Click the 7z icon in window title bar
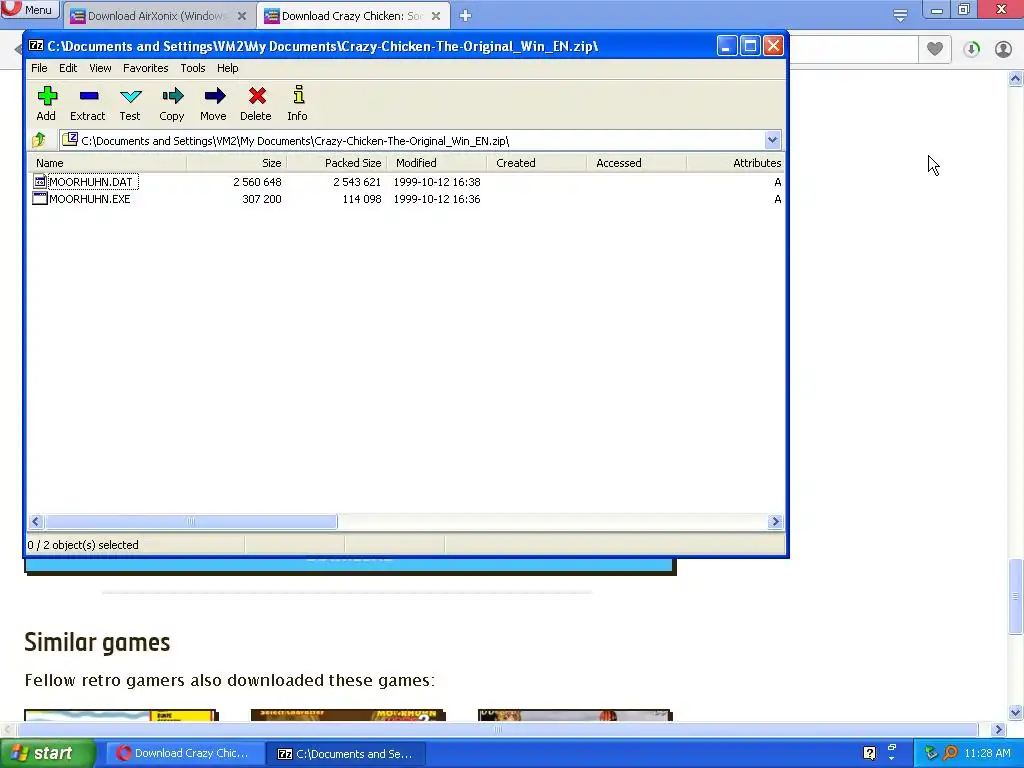Image resolution: width=1024 pixels, height=768 pixels. click(x=36, y=46)
